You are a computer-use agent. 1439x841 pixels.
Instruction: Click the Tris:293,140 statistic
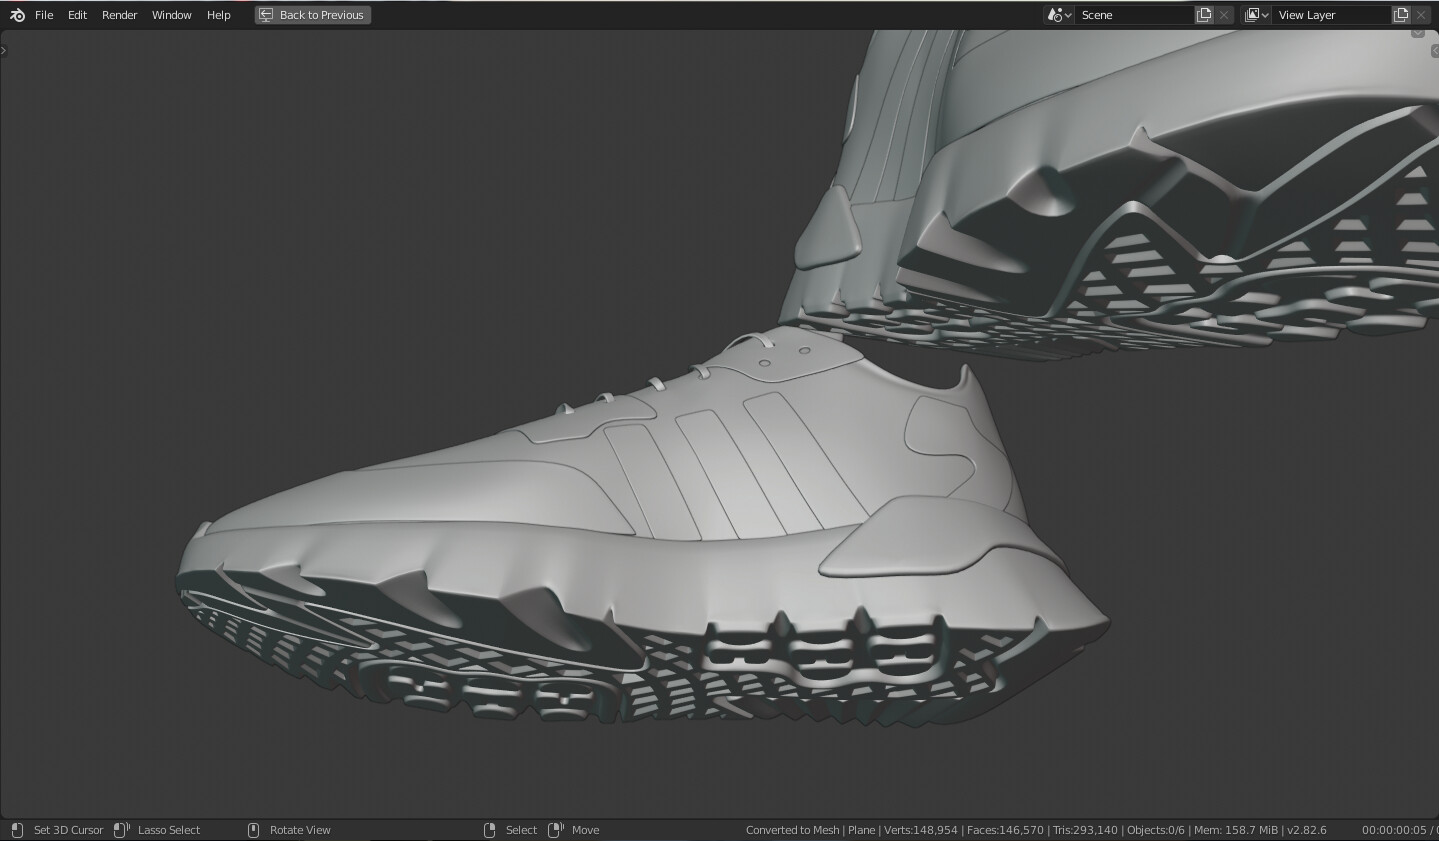coord(1086,830)
